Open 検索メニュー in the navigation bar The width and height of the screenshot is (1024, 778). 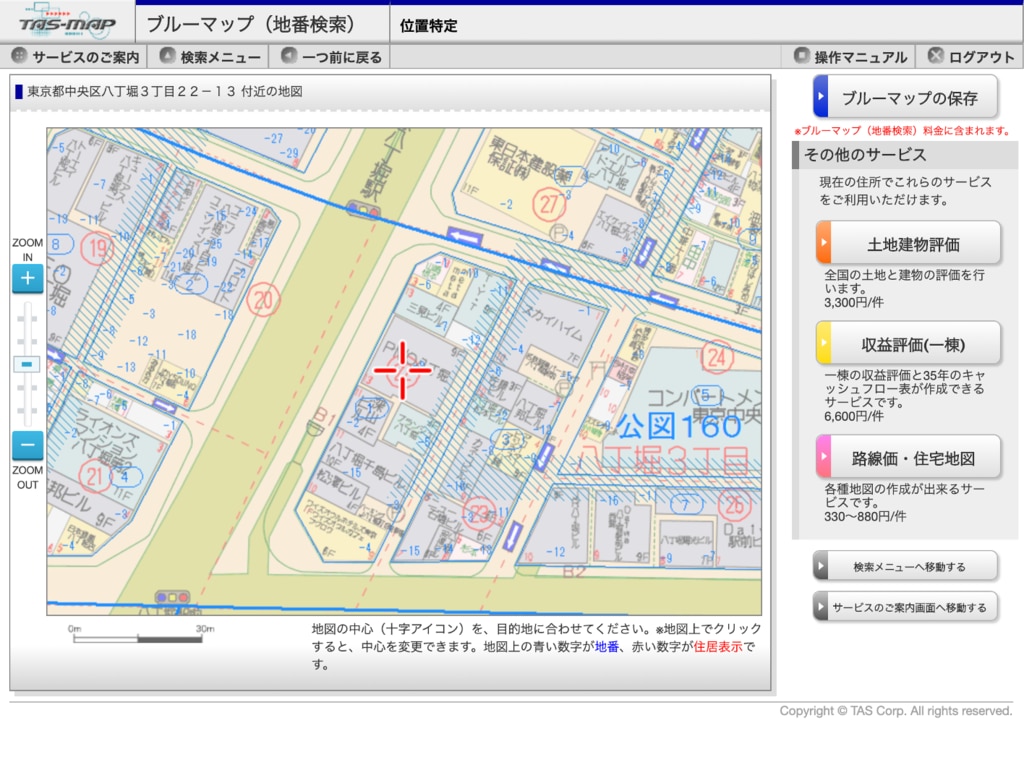click(210, 57)
